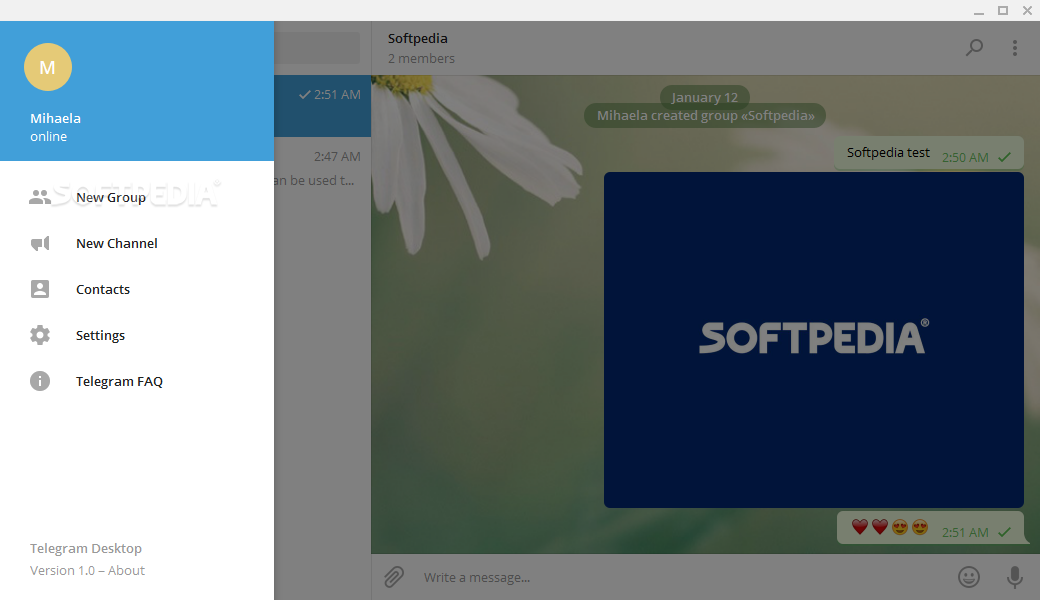
Task: Click the online status text
Action: point(48,137)
